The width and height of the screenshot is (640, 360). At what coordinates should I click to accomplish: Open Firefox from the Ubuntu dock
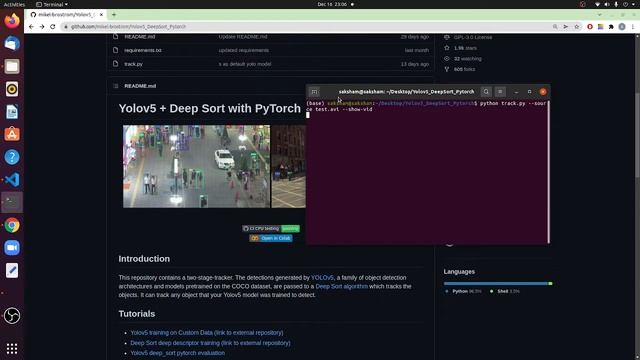[12, 20]
